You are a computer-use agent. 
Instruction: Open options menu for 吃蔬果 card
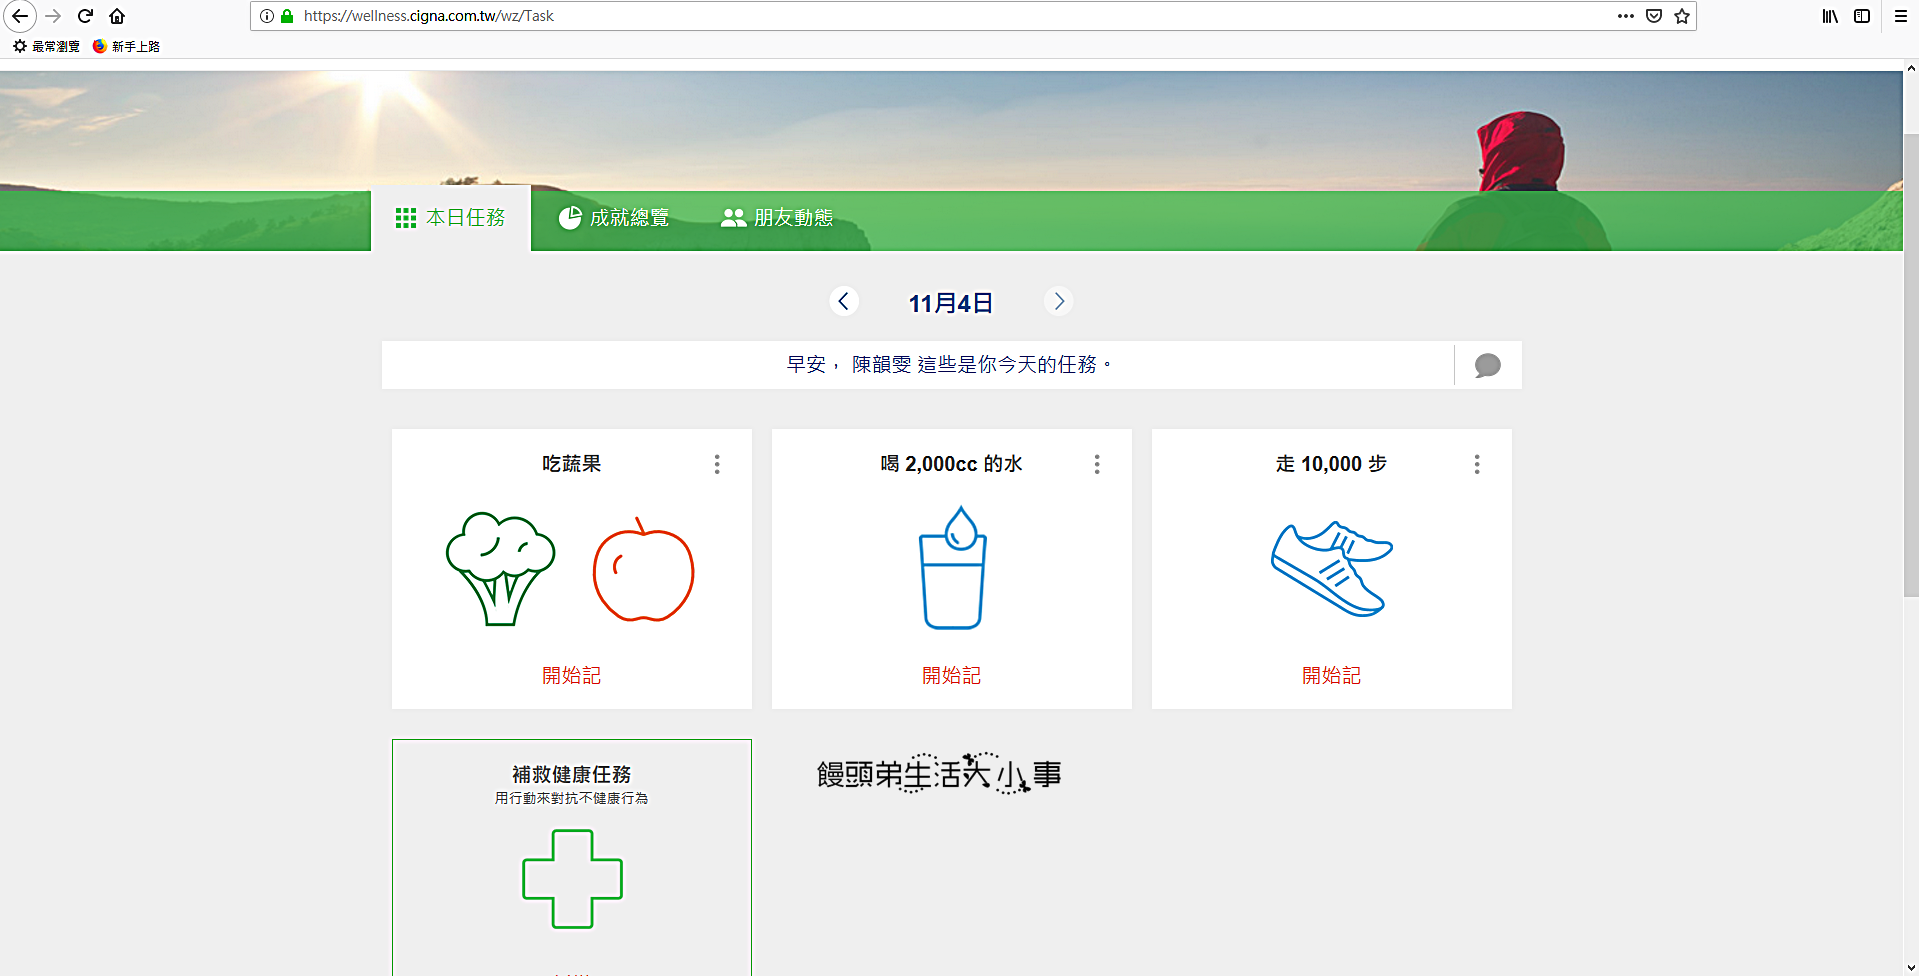717,464
